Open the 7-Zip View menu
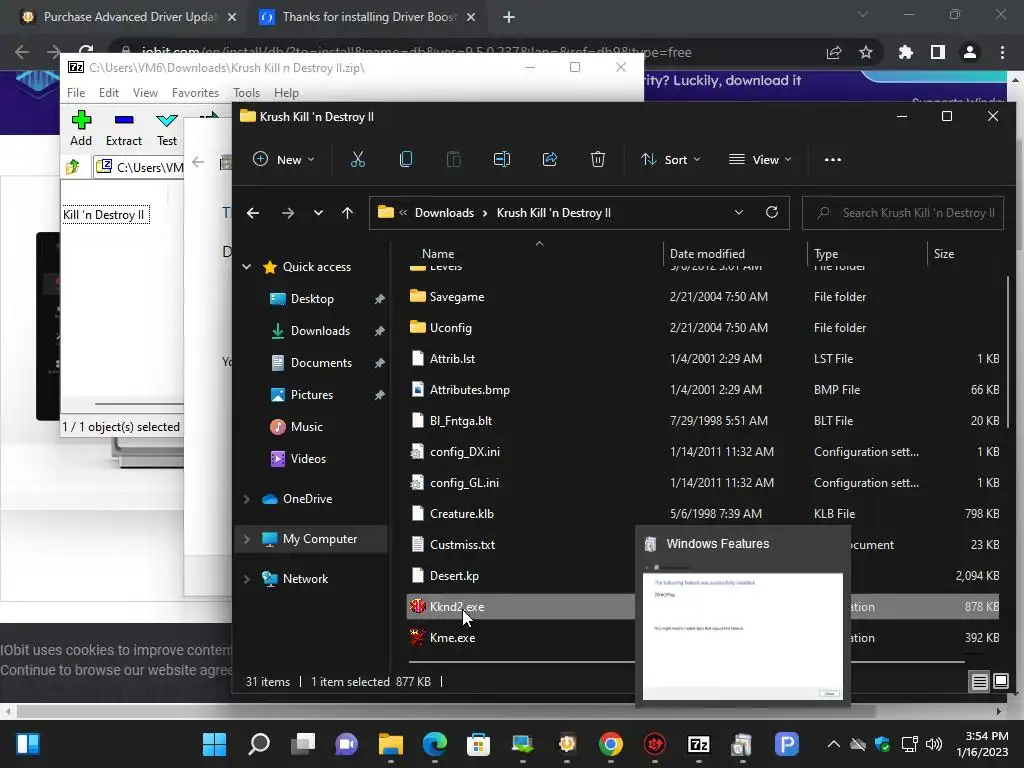This screenshot has width=1024, height=768. [145, 93]
